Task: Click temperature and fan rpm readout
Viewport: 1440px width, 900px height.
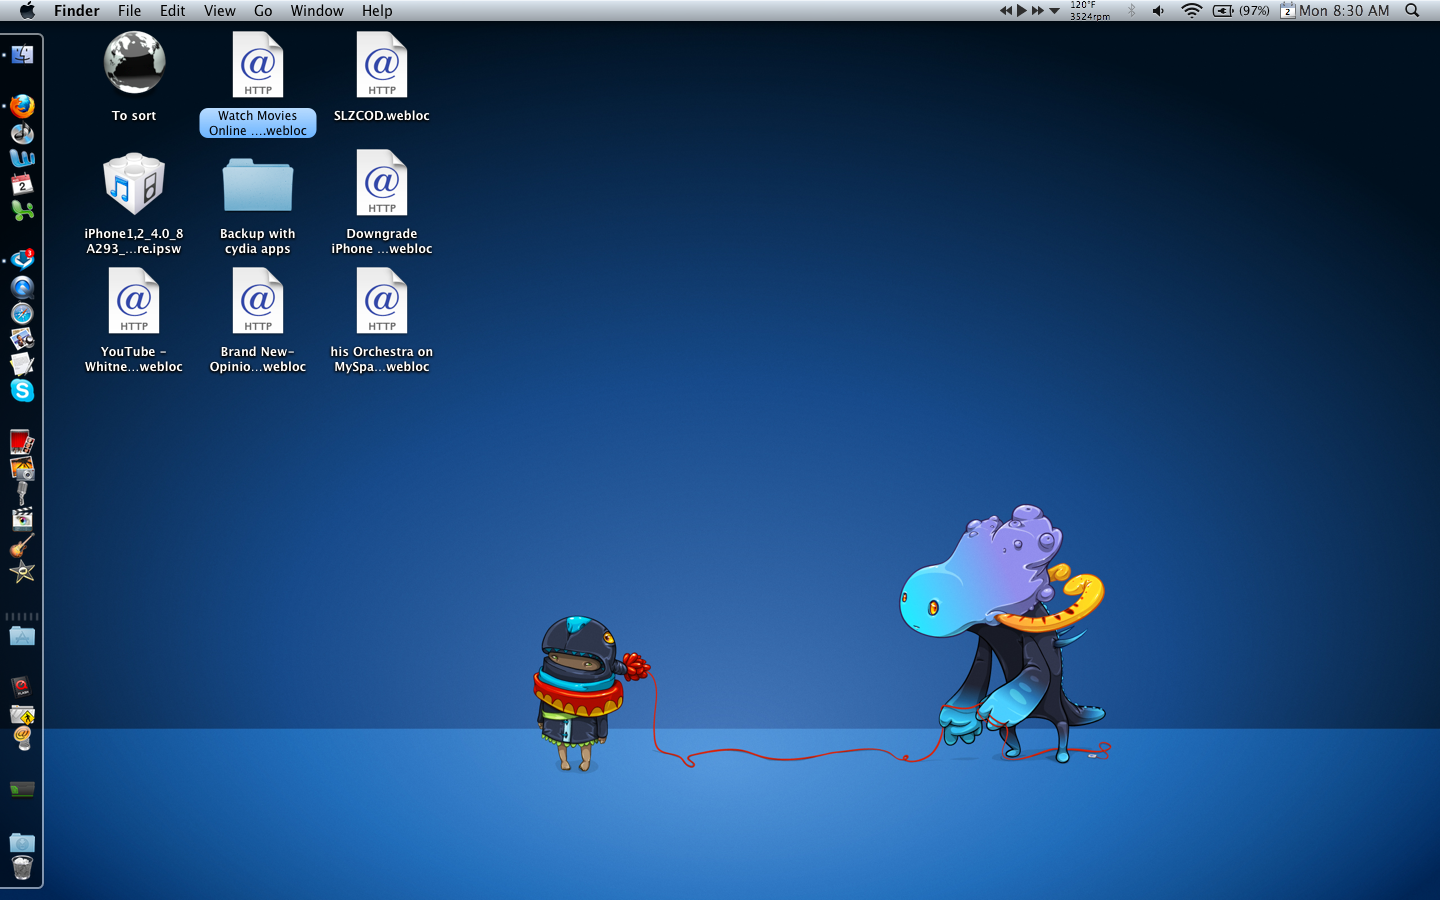Action: (1090, 10)
